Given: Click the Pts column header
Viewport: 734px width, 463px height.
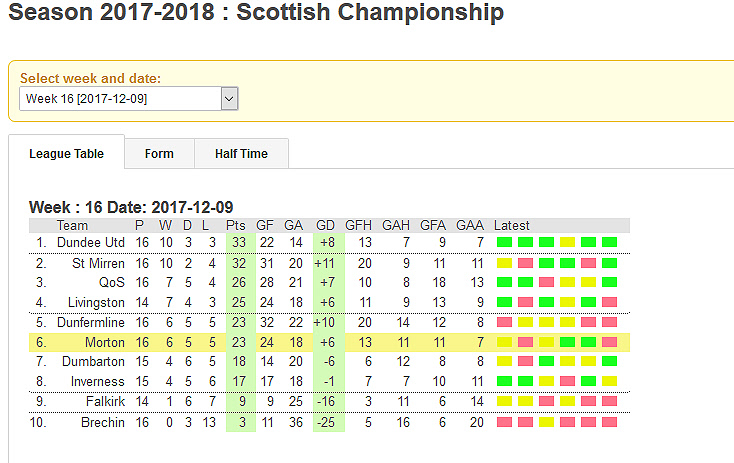Looking at the screenshot, I should pos(235,226).
